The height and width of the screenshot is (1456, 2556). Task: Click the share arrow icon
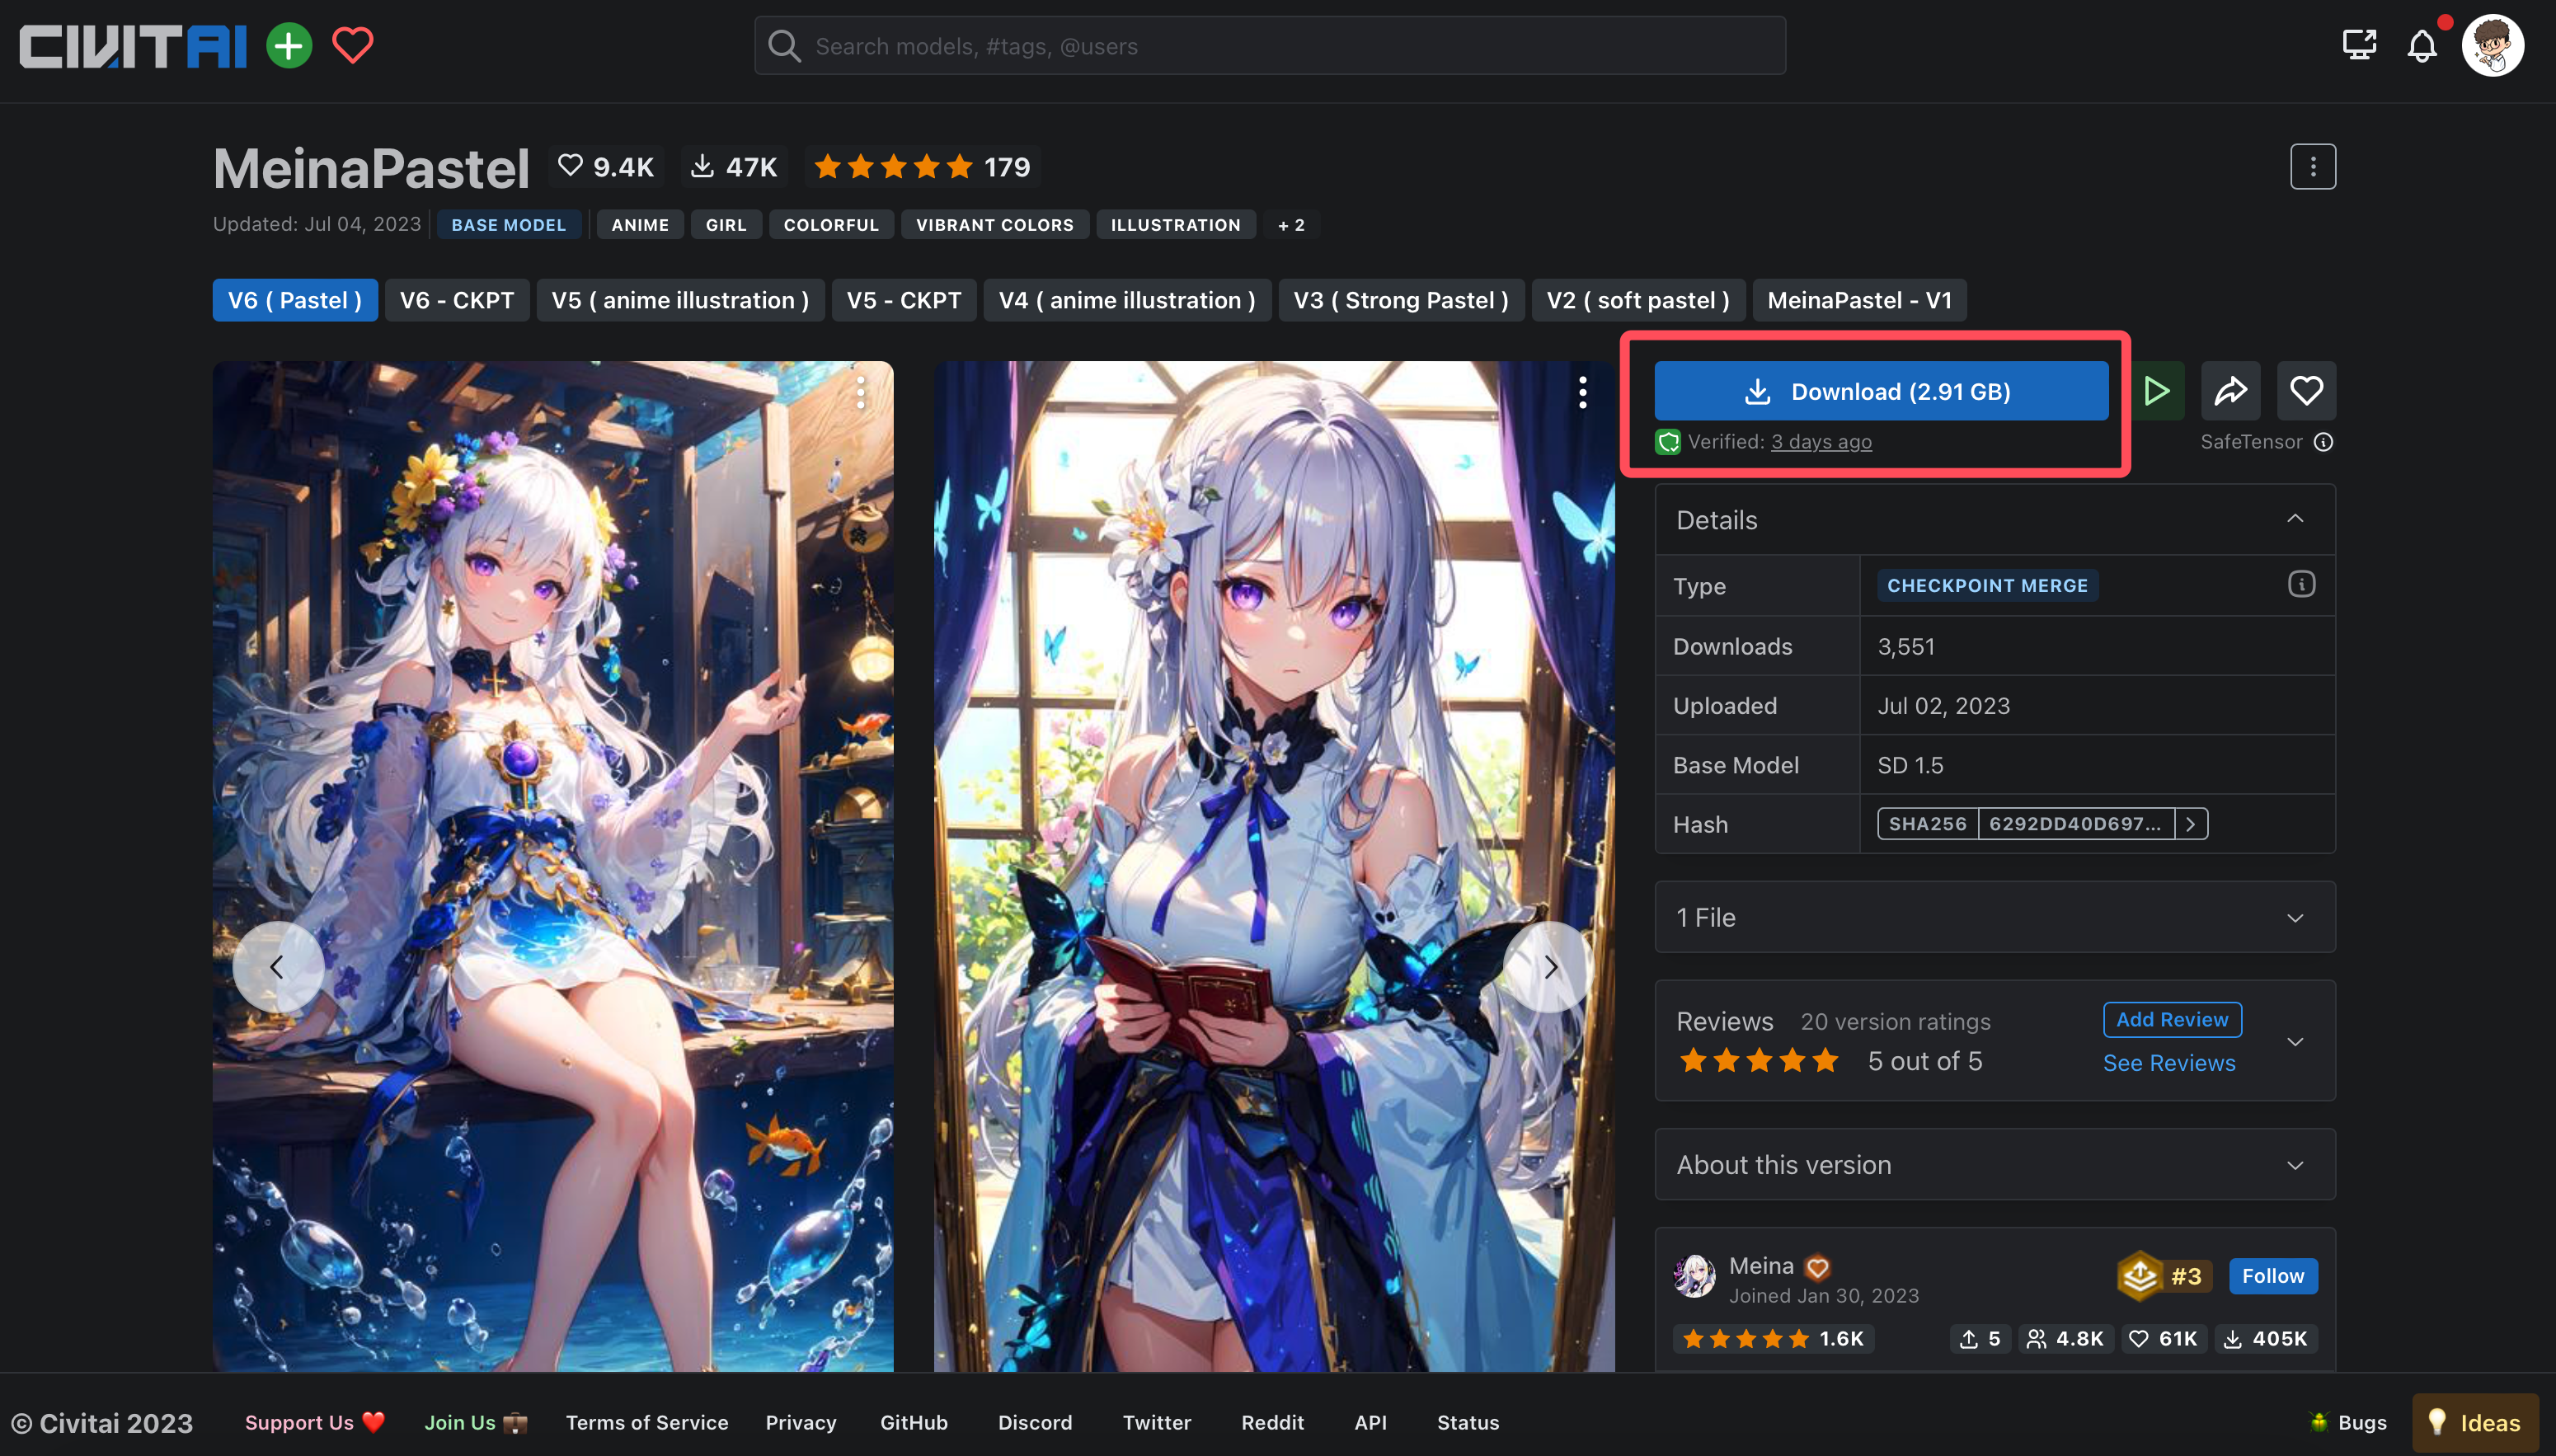click(x=2230, y=391)
